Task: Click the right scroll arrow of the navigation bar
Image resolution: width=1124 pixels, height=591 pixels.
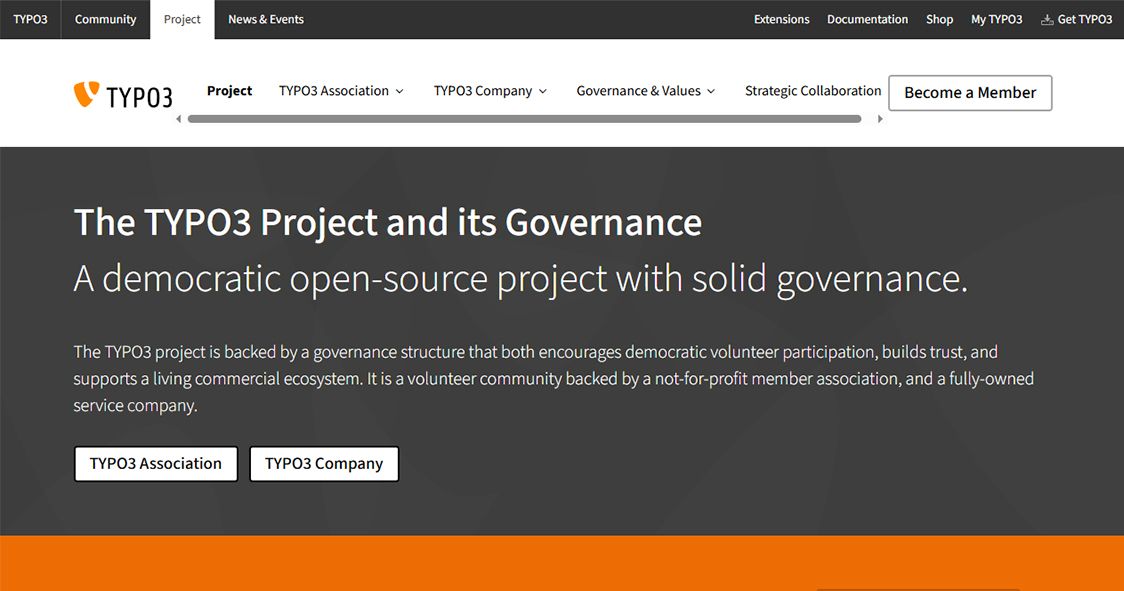Action: pyautogui.click(x=880, y=118)
